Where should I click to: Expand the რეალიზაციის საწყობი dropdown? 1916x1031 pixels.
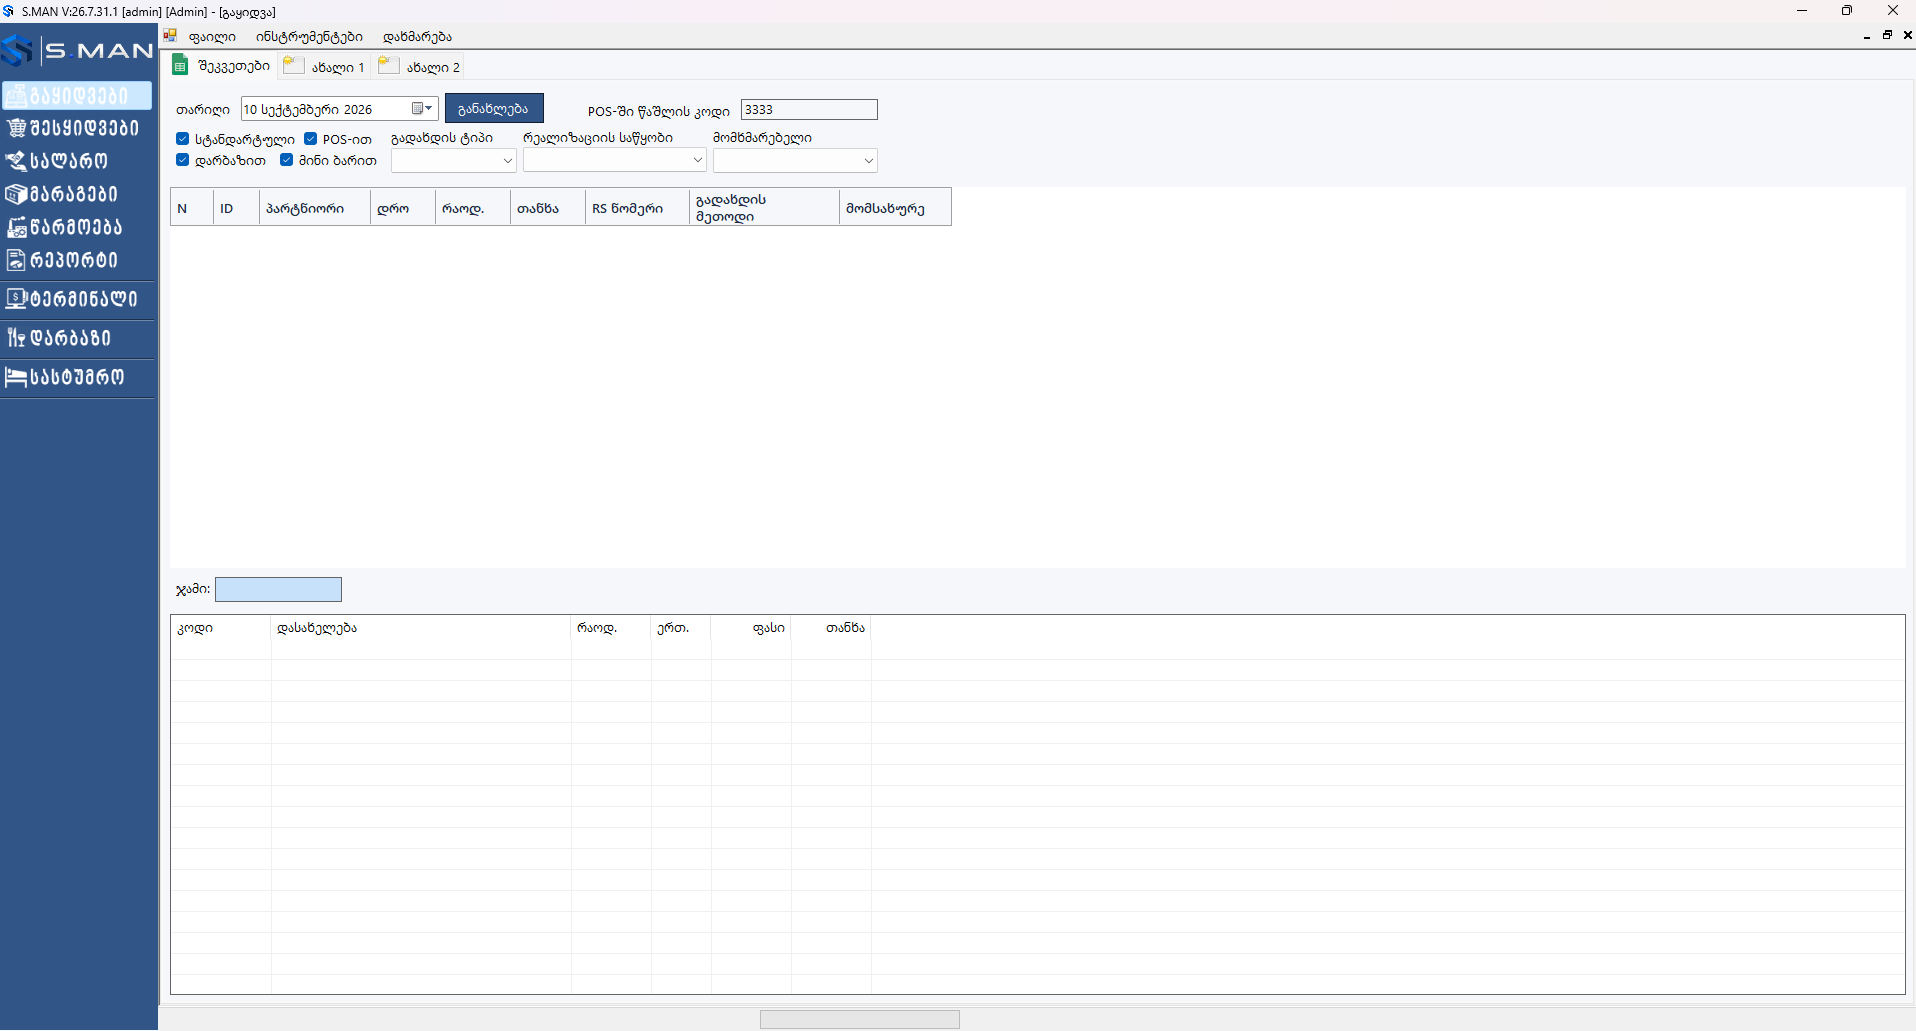coord(614,160)
